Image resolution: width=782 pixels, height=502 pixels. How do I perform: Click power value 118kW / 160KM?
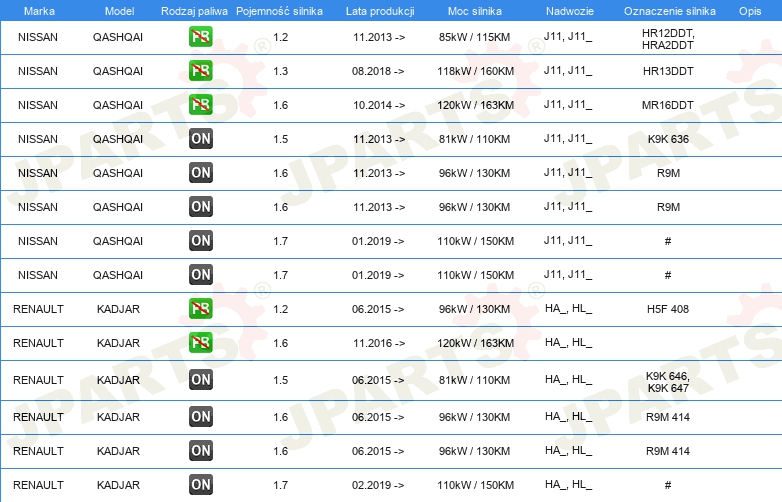(475, 71)
